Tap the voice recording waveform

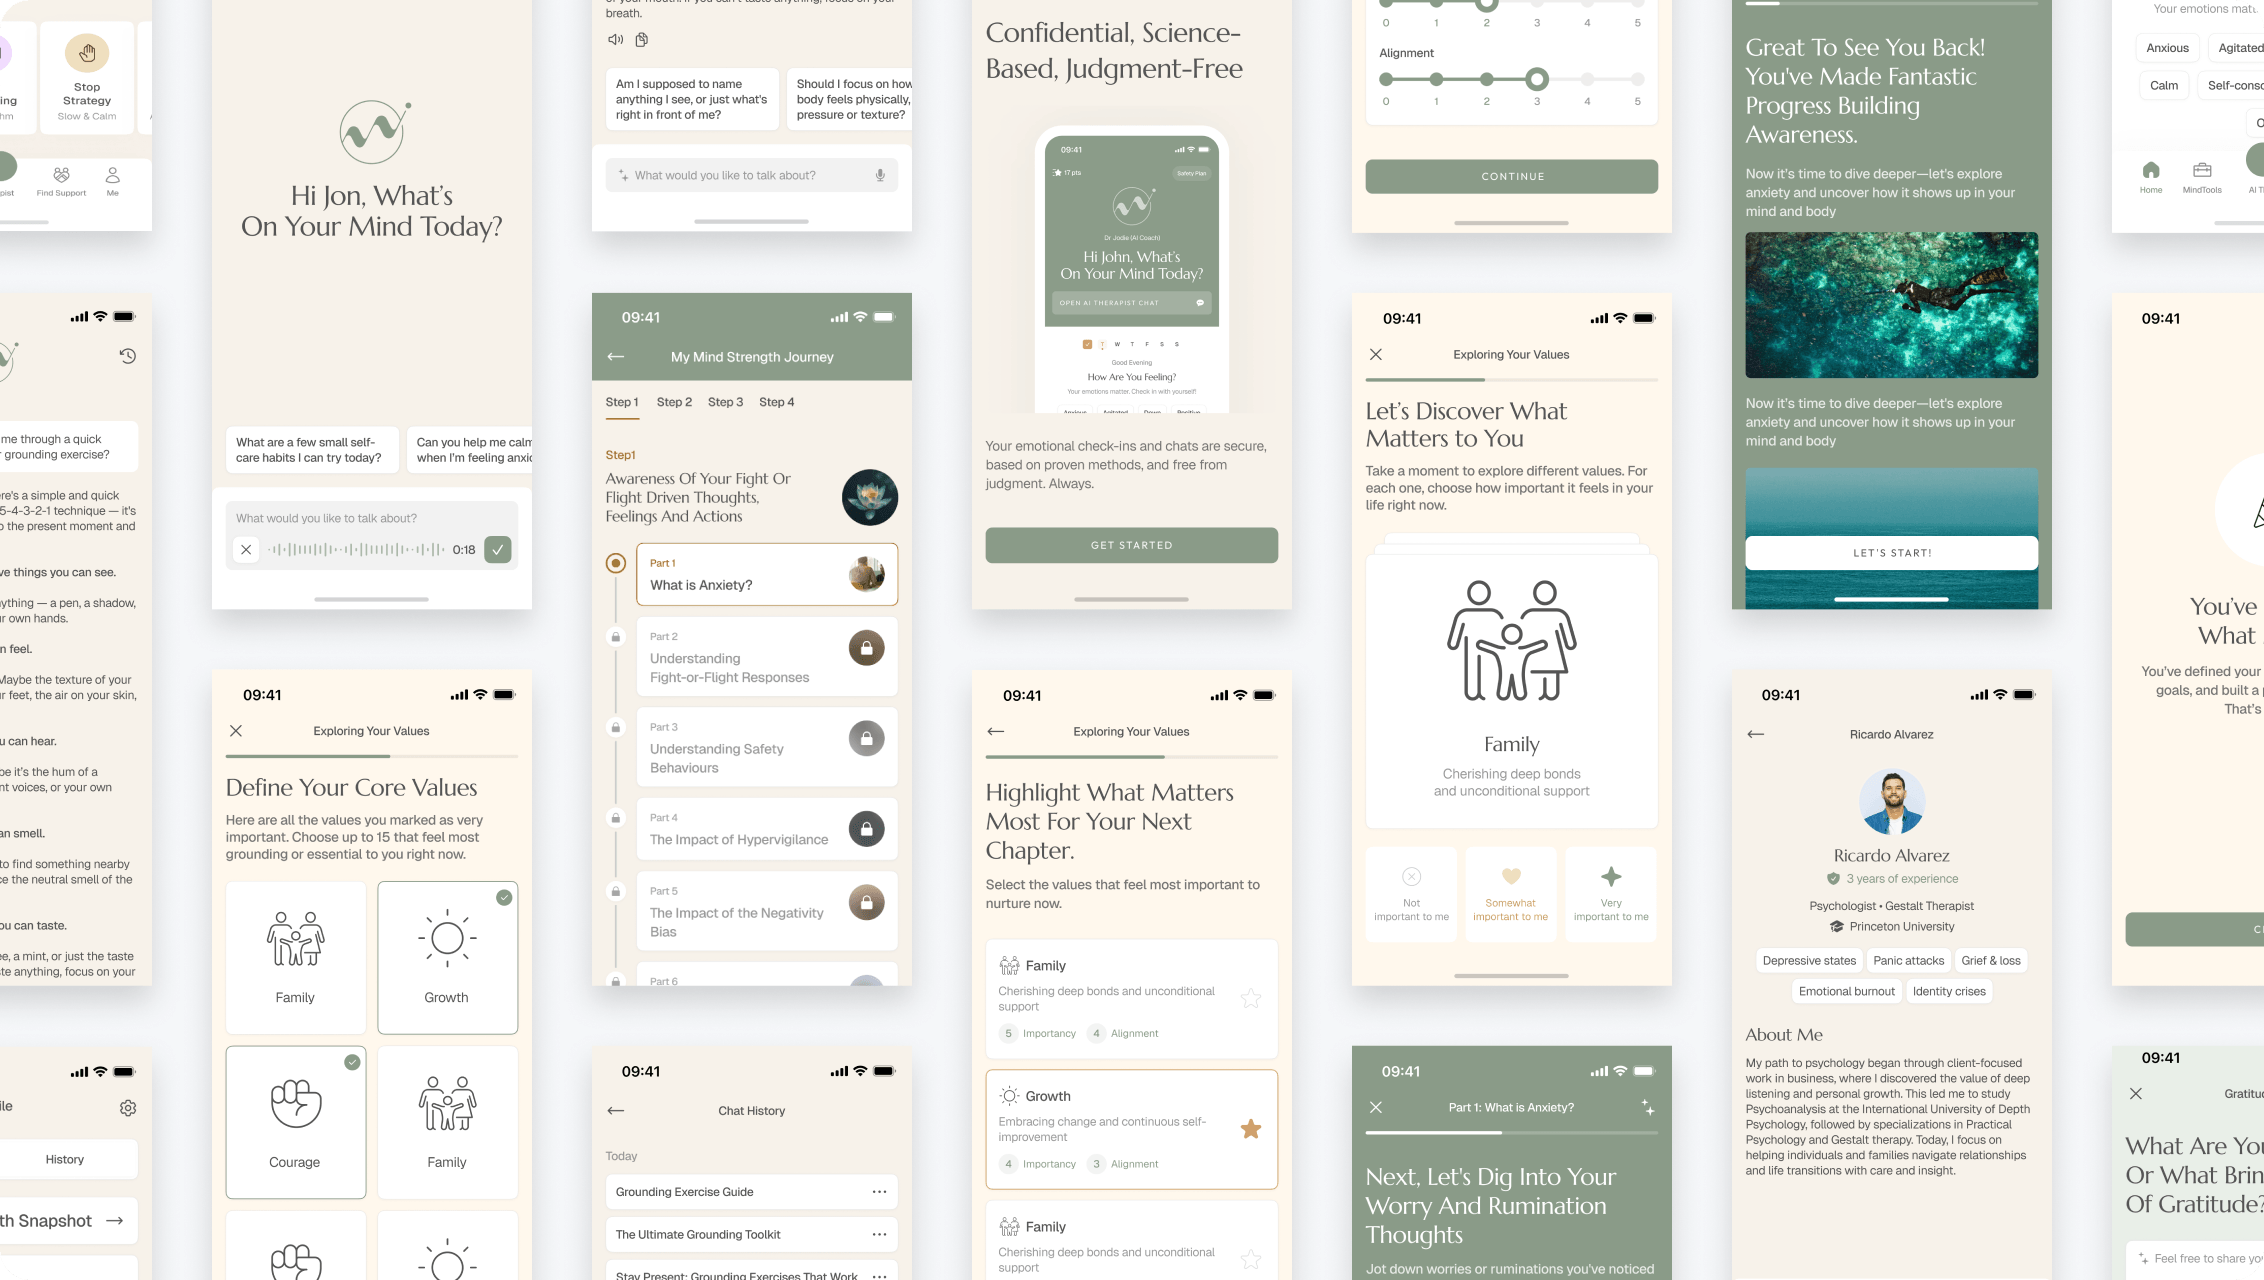pyautogui.click(x=356, y=549)
